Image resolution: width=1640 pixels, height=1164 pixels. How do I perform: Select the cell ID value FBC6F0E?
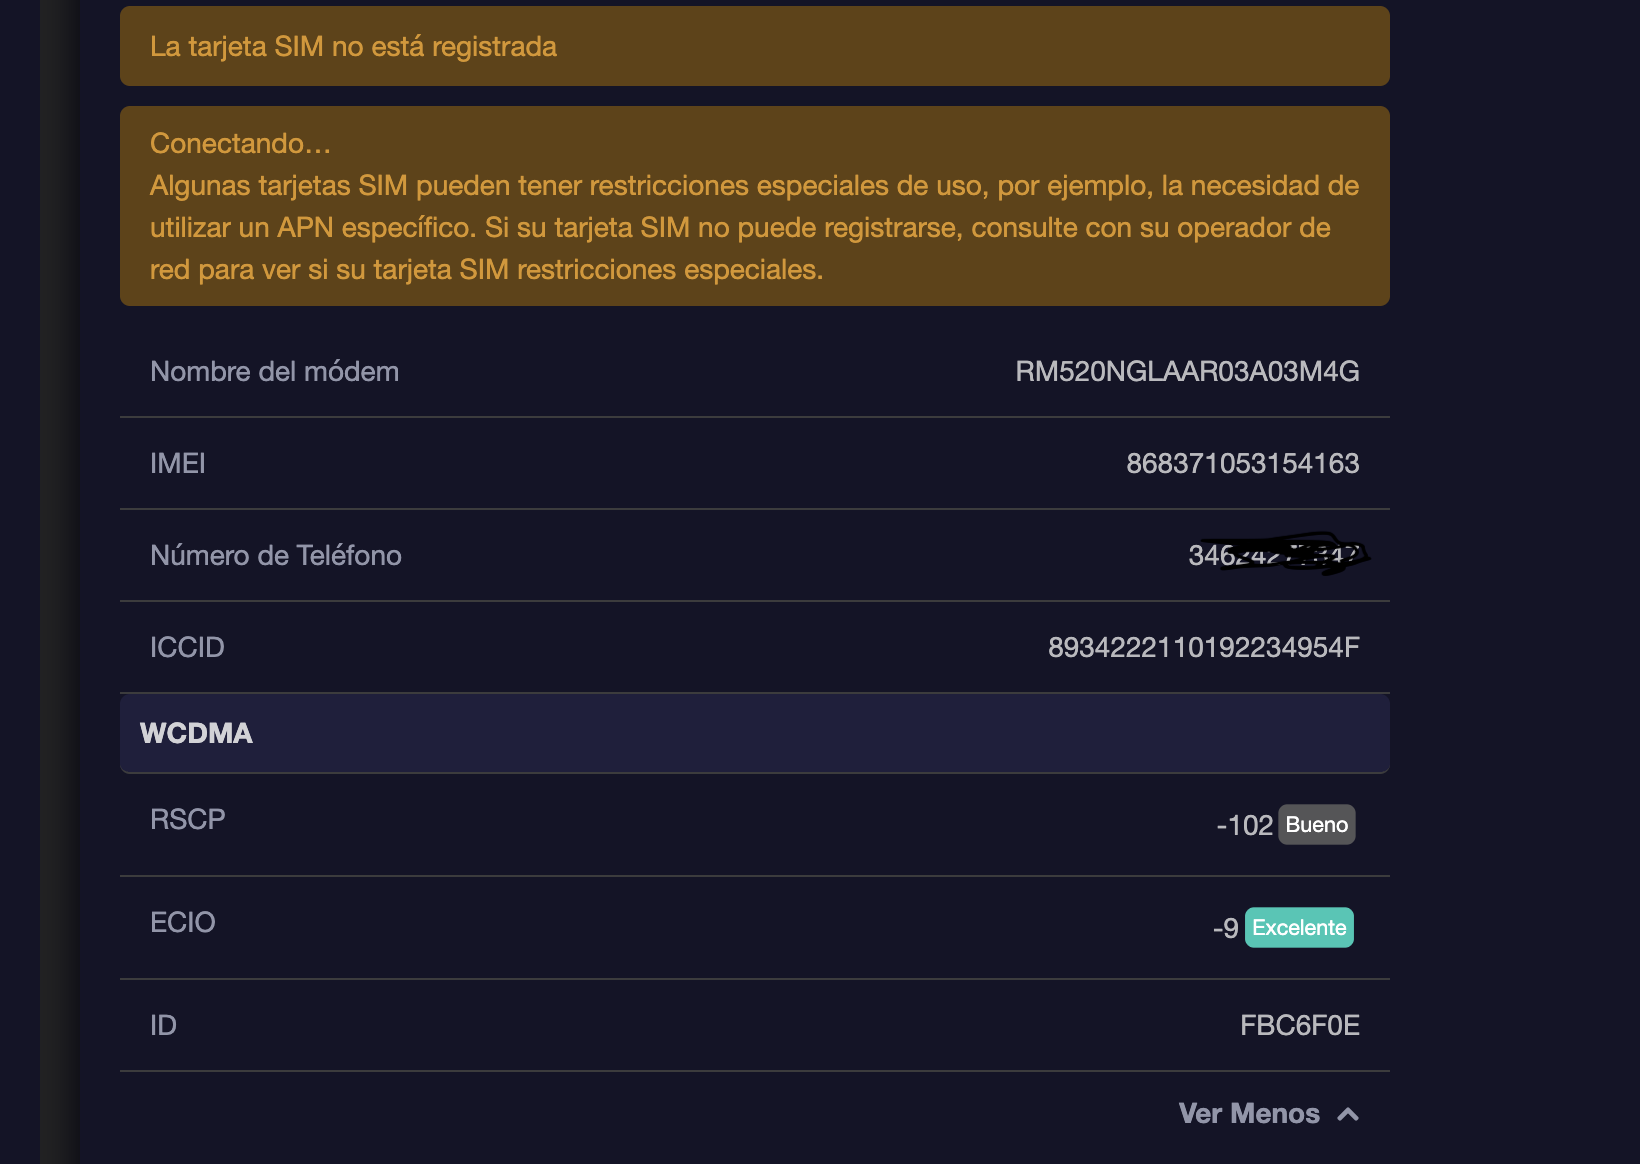[1300, 1026]
